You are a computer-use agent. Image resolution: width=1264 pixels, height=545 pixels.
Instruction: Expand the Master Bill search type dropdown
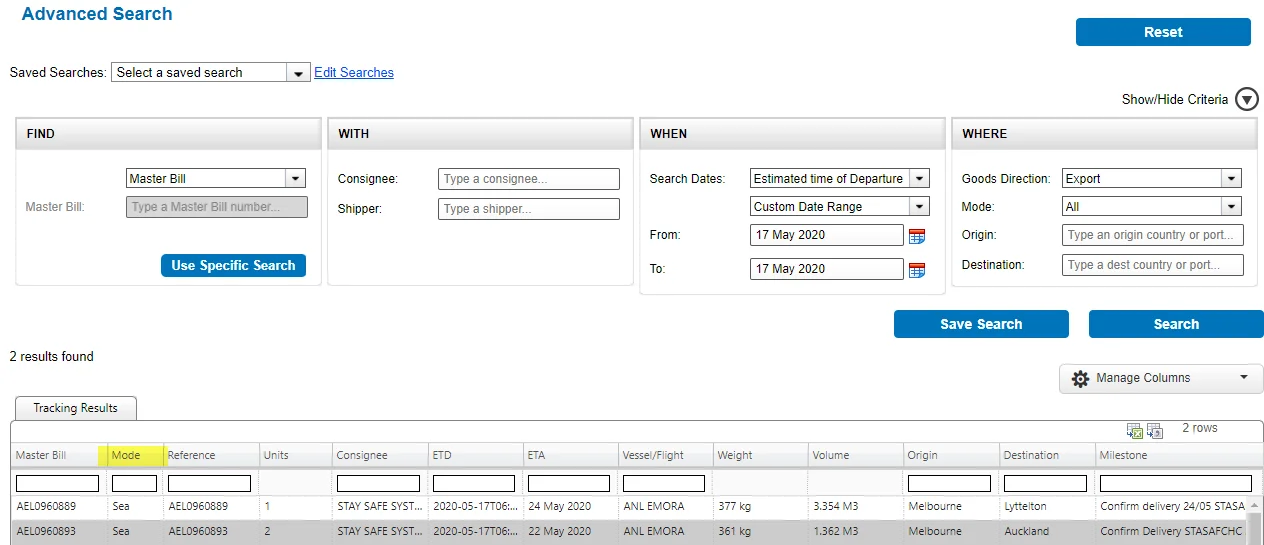(x=216, y=179)
